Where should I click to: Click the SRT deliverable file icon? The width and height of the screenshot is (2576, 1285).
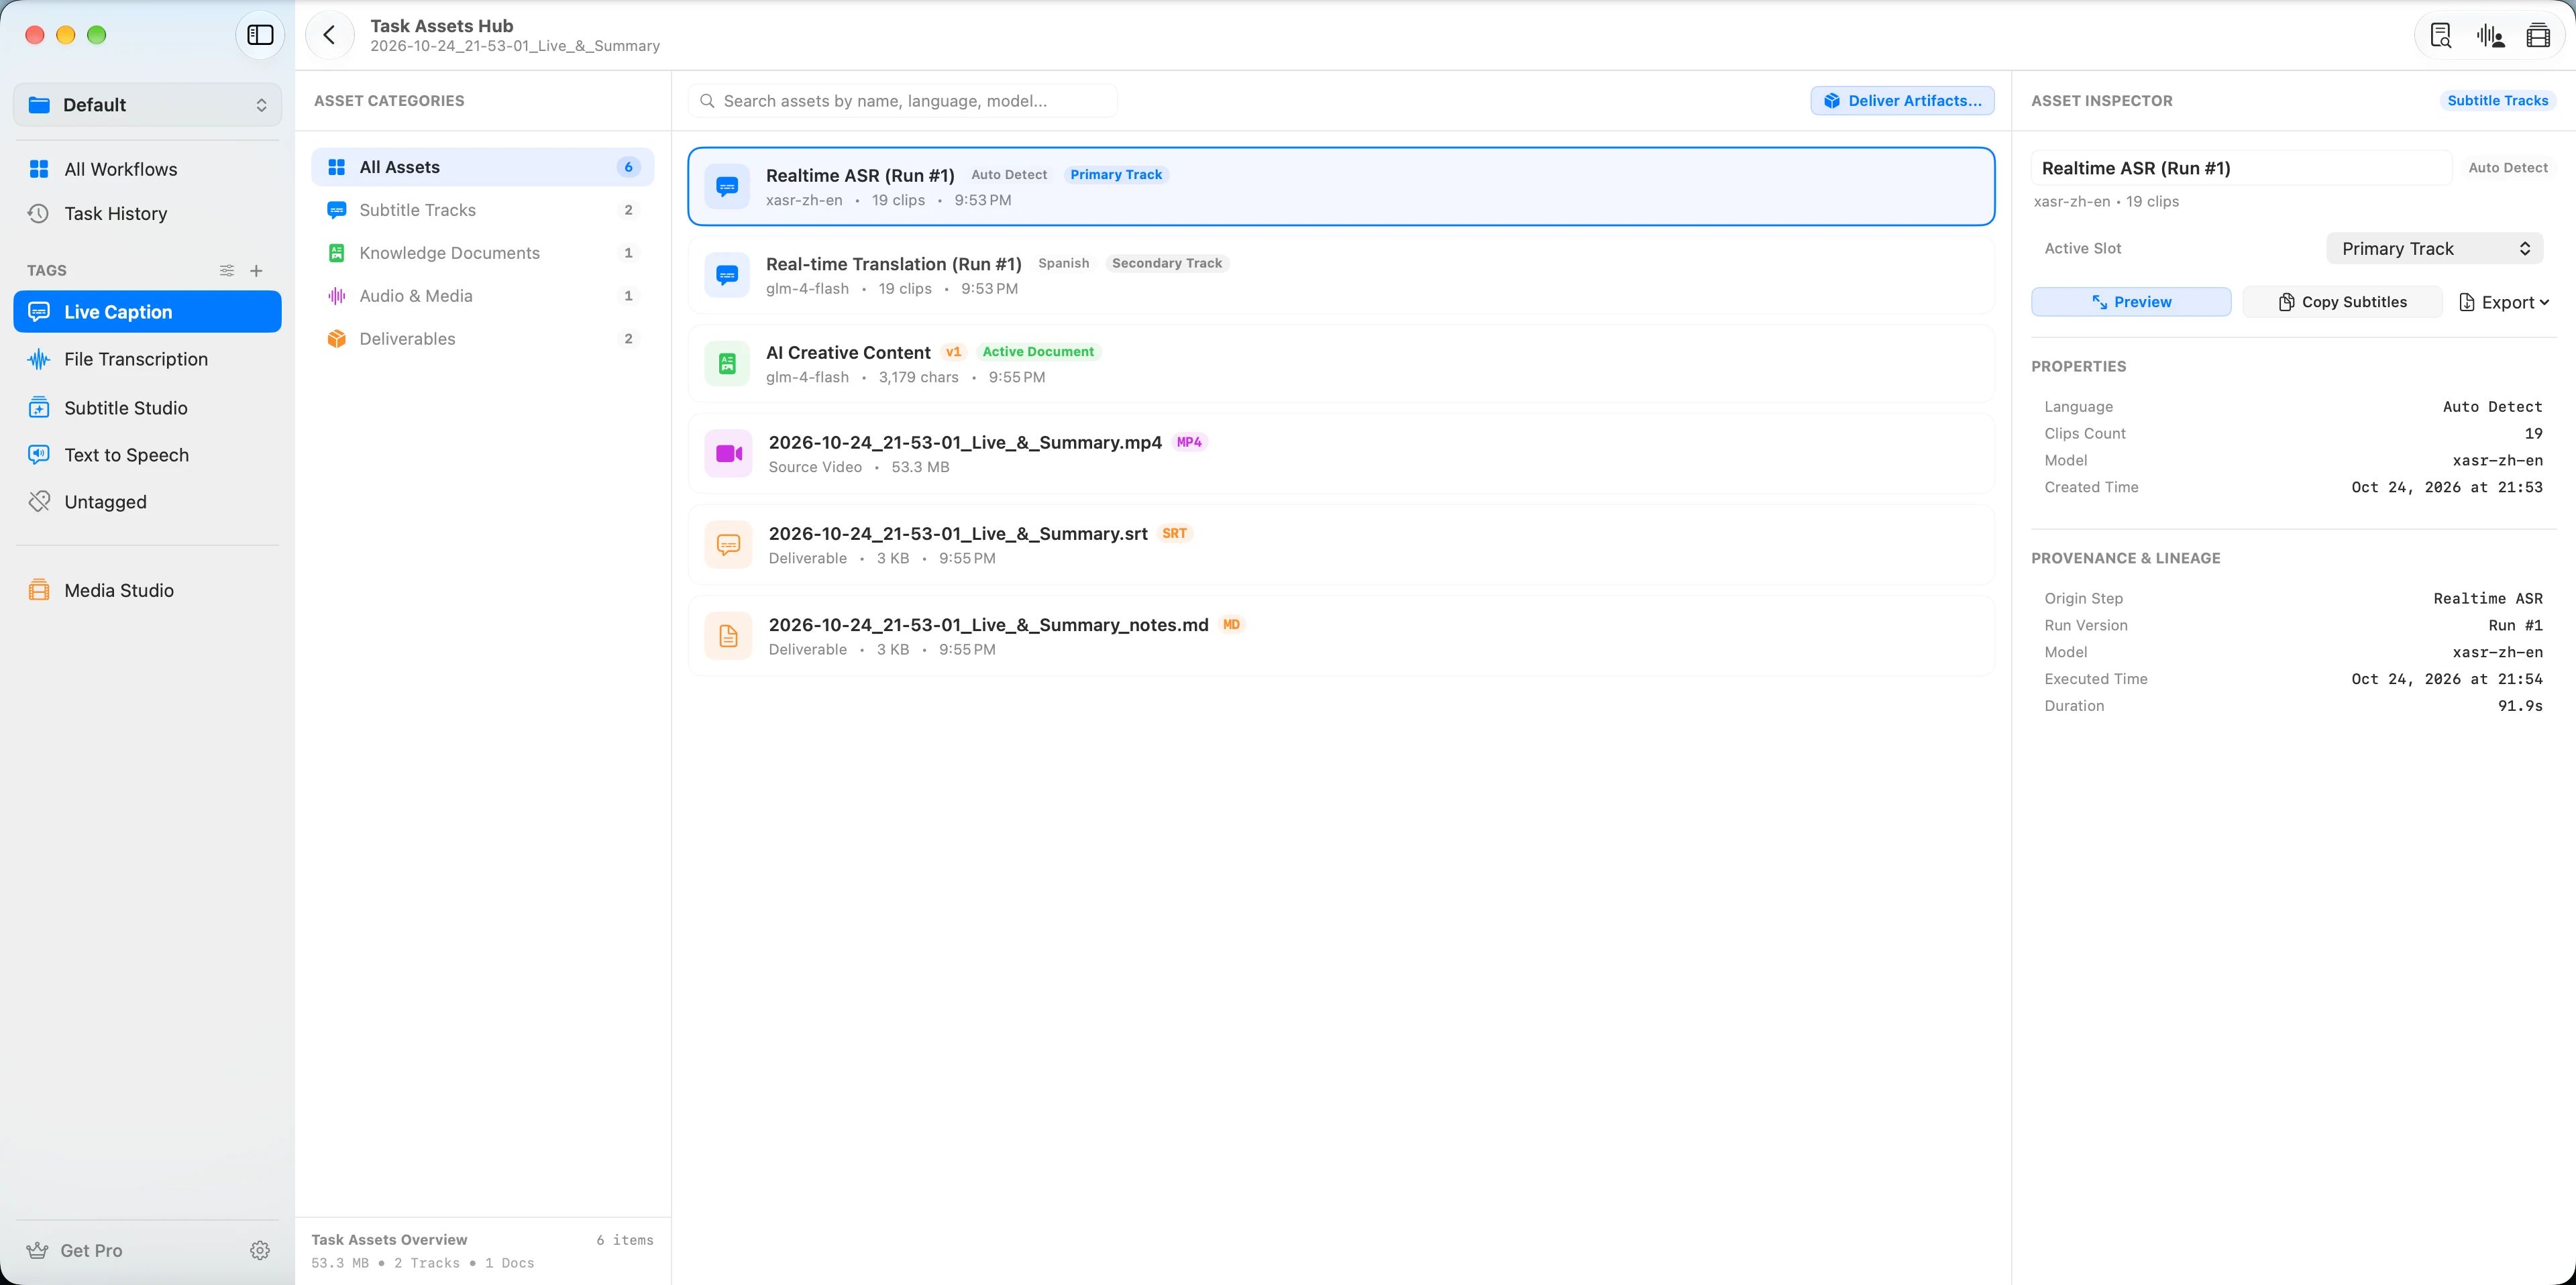coord(728,545)
